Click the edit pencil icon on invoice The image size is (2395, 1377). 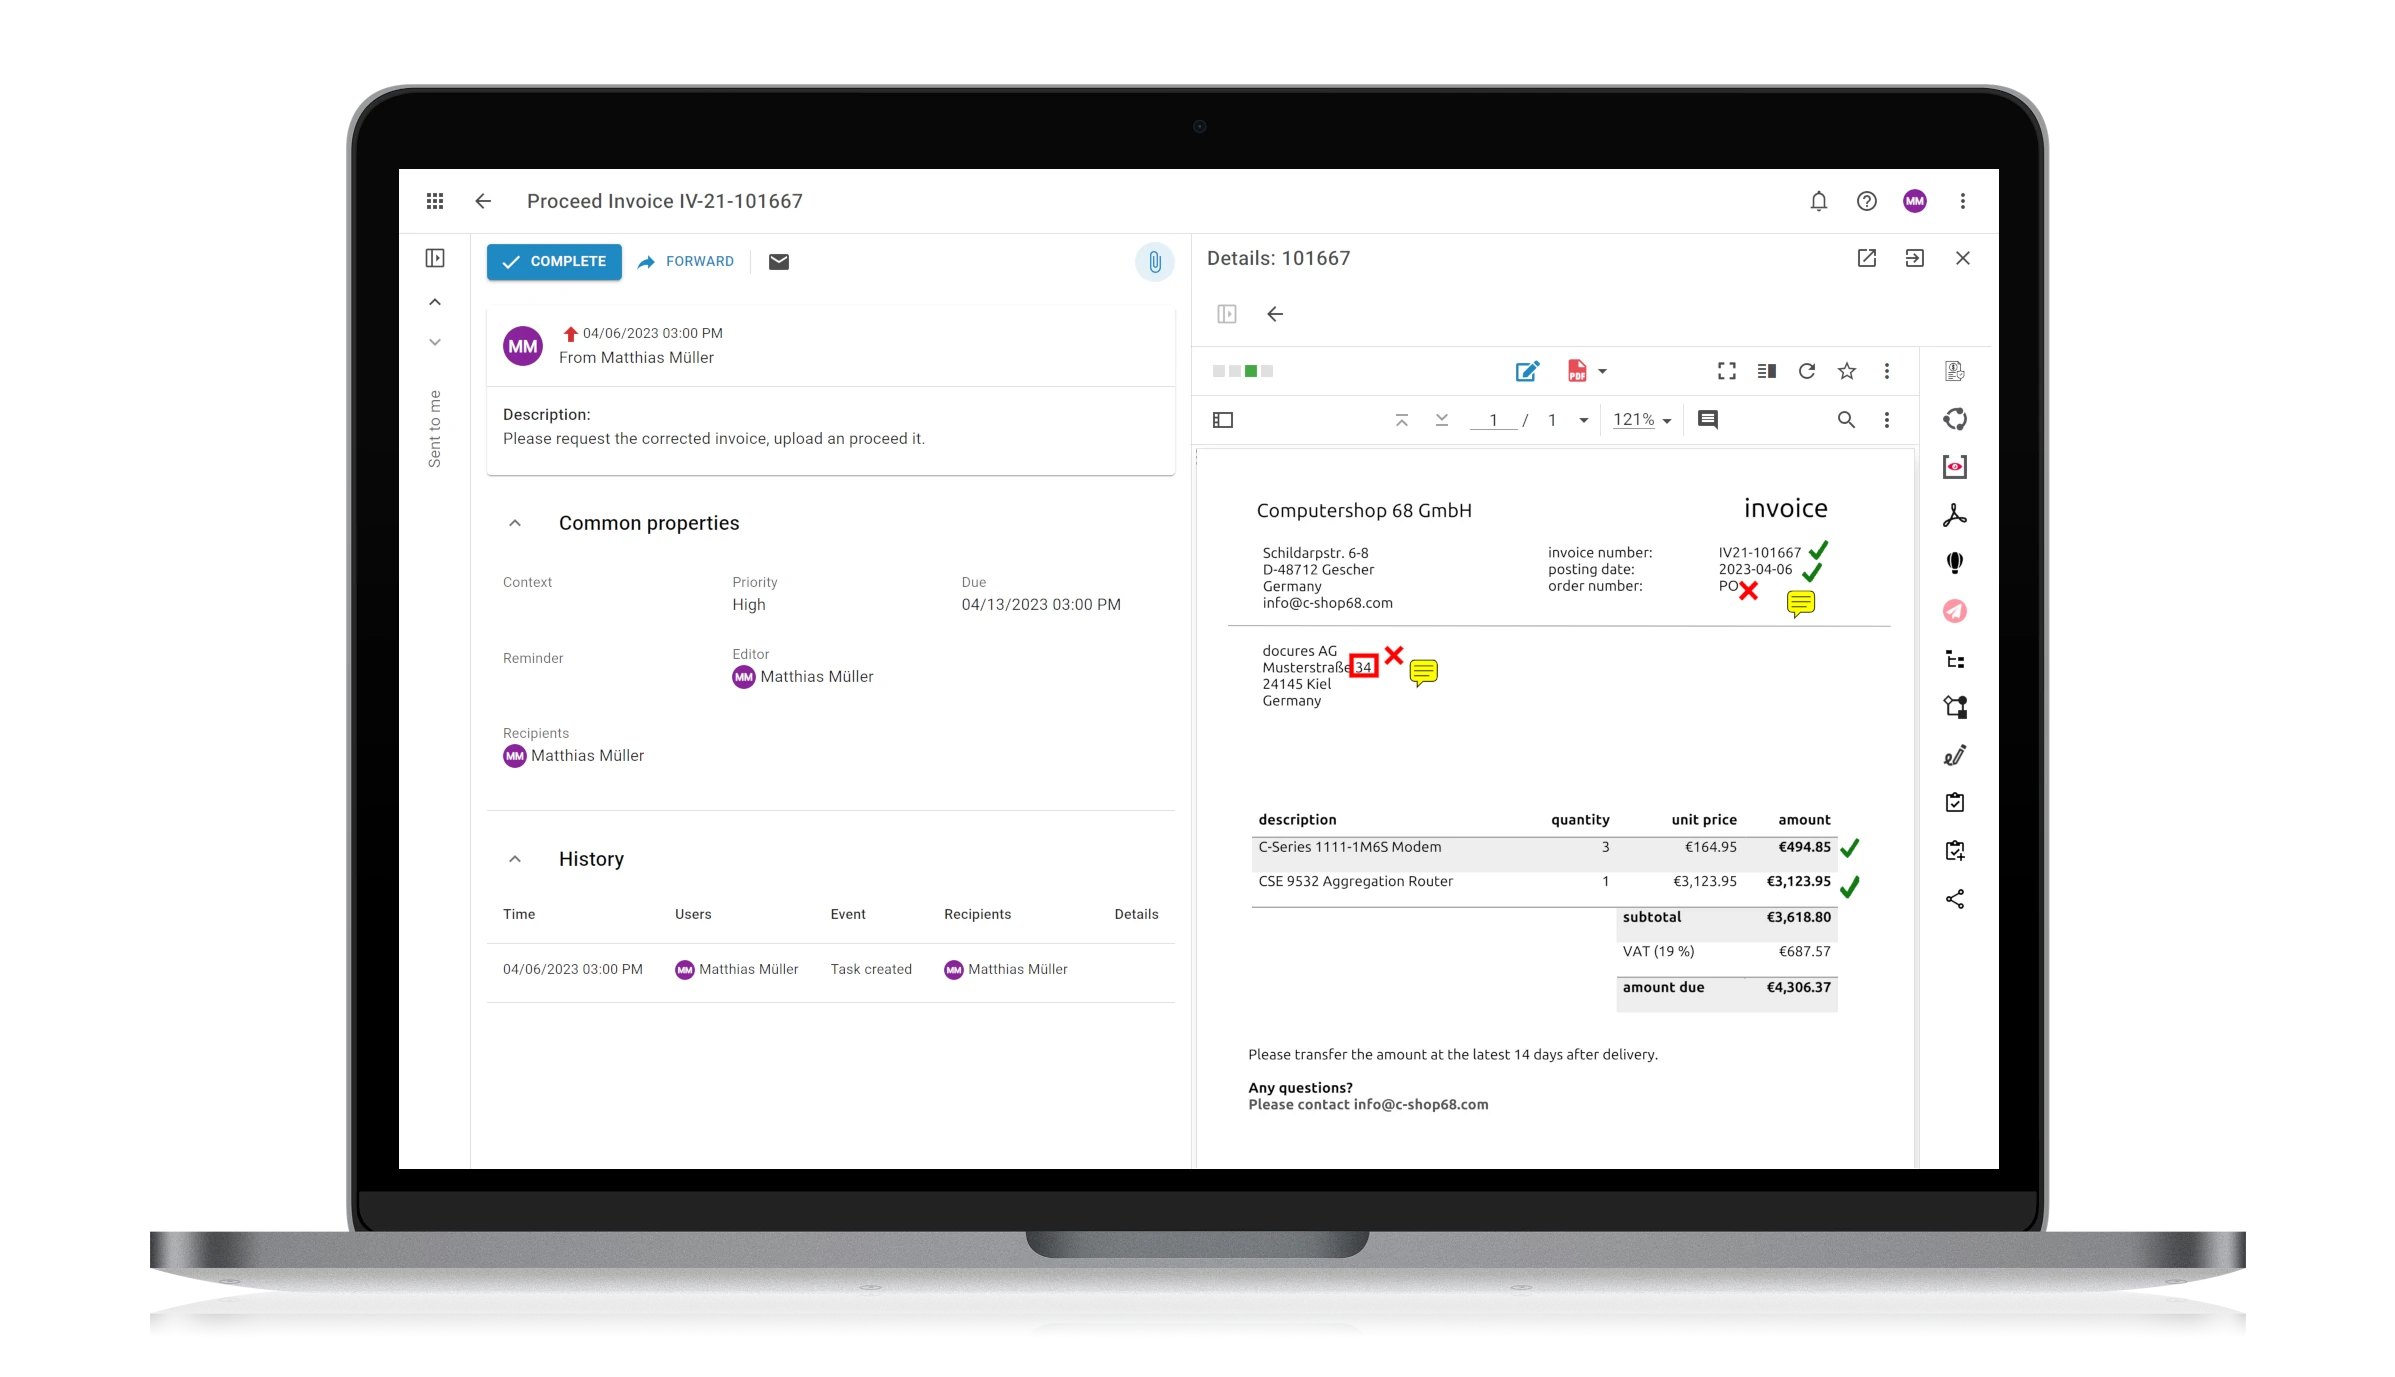point(1526,370)
